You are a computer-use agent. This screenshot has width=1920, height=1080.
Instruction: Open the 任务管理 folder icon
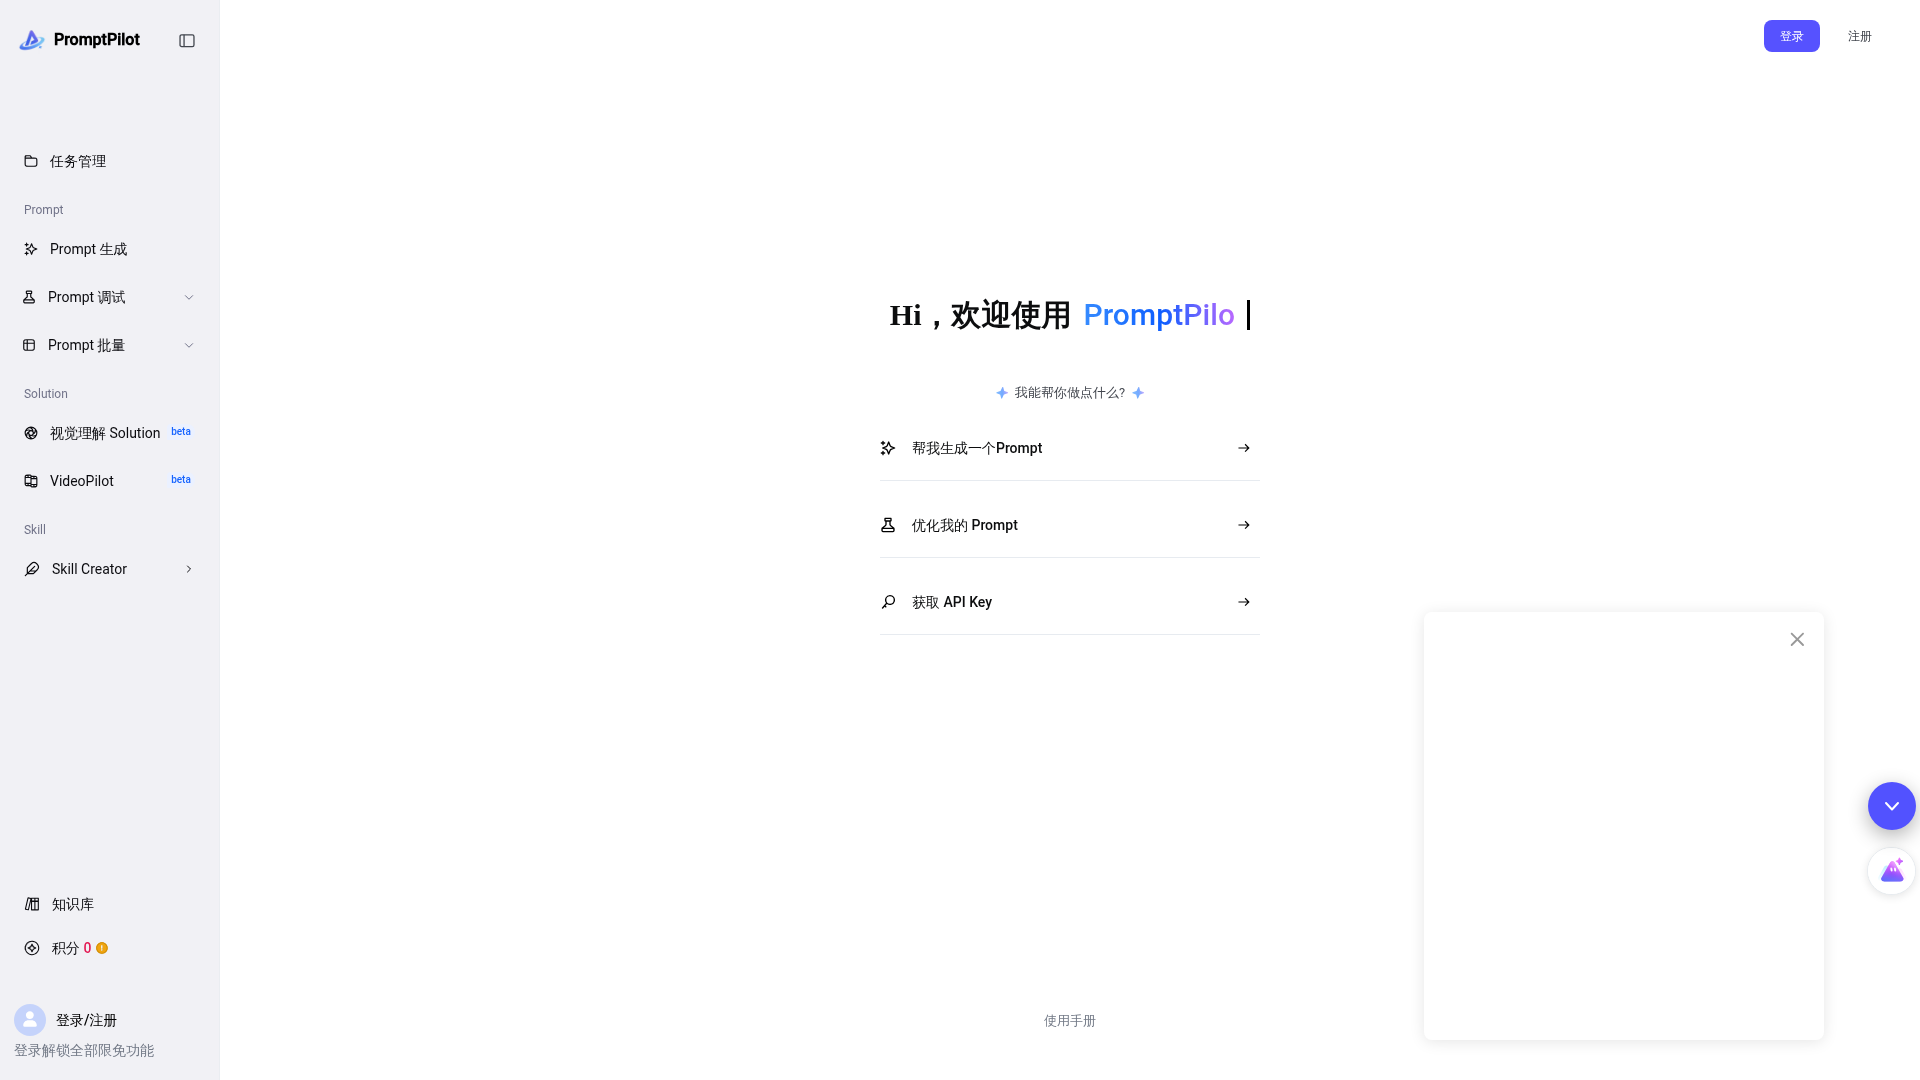point(31,161)
